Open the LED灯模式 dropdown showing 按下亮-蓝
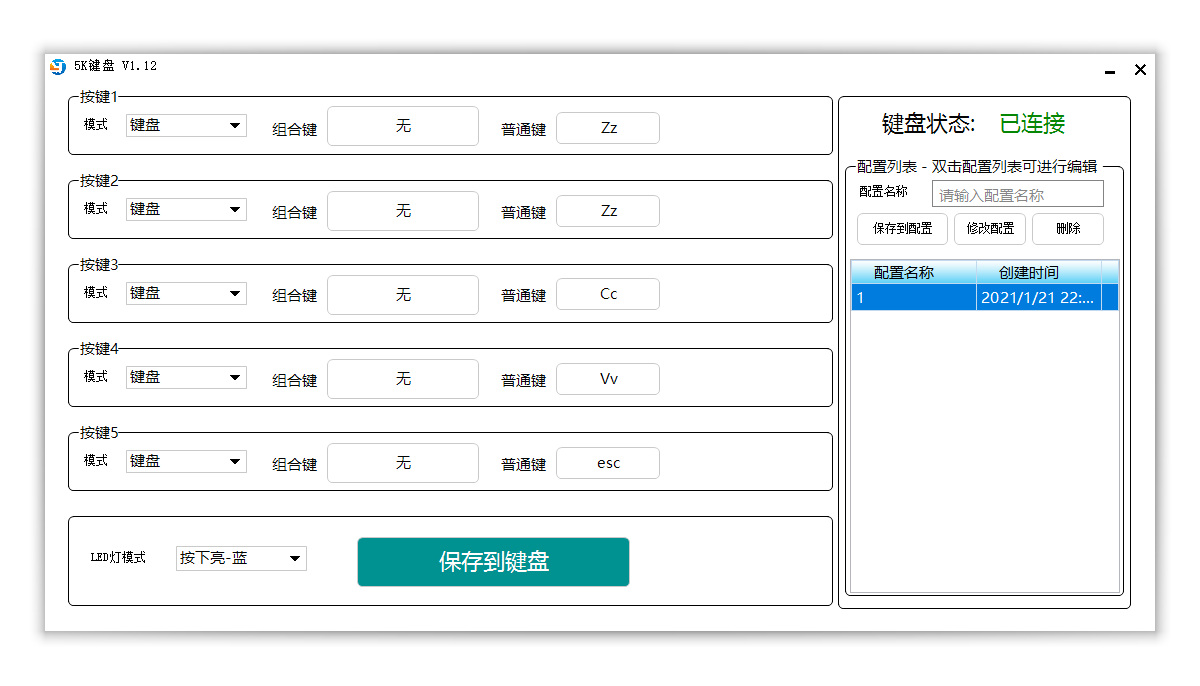Viewport: 1200px width, 686px height. tap(240, 558)
